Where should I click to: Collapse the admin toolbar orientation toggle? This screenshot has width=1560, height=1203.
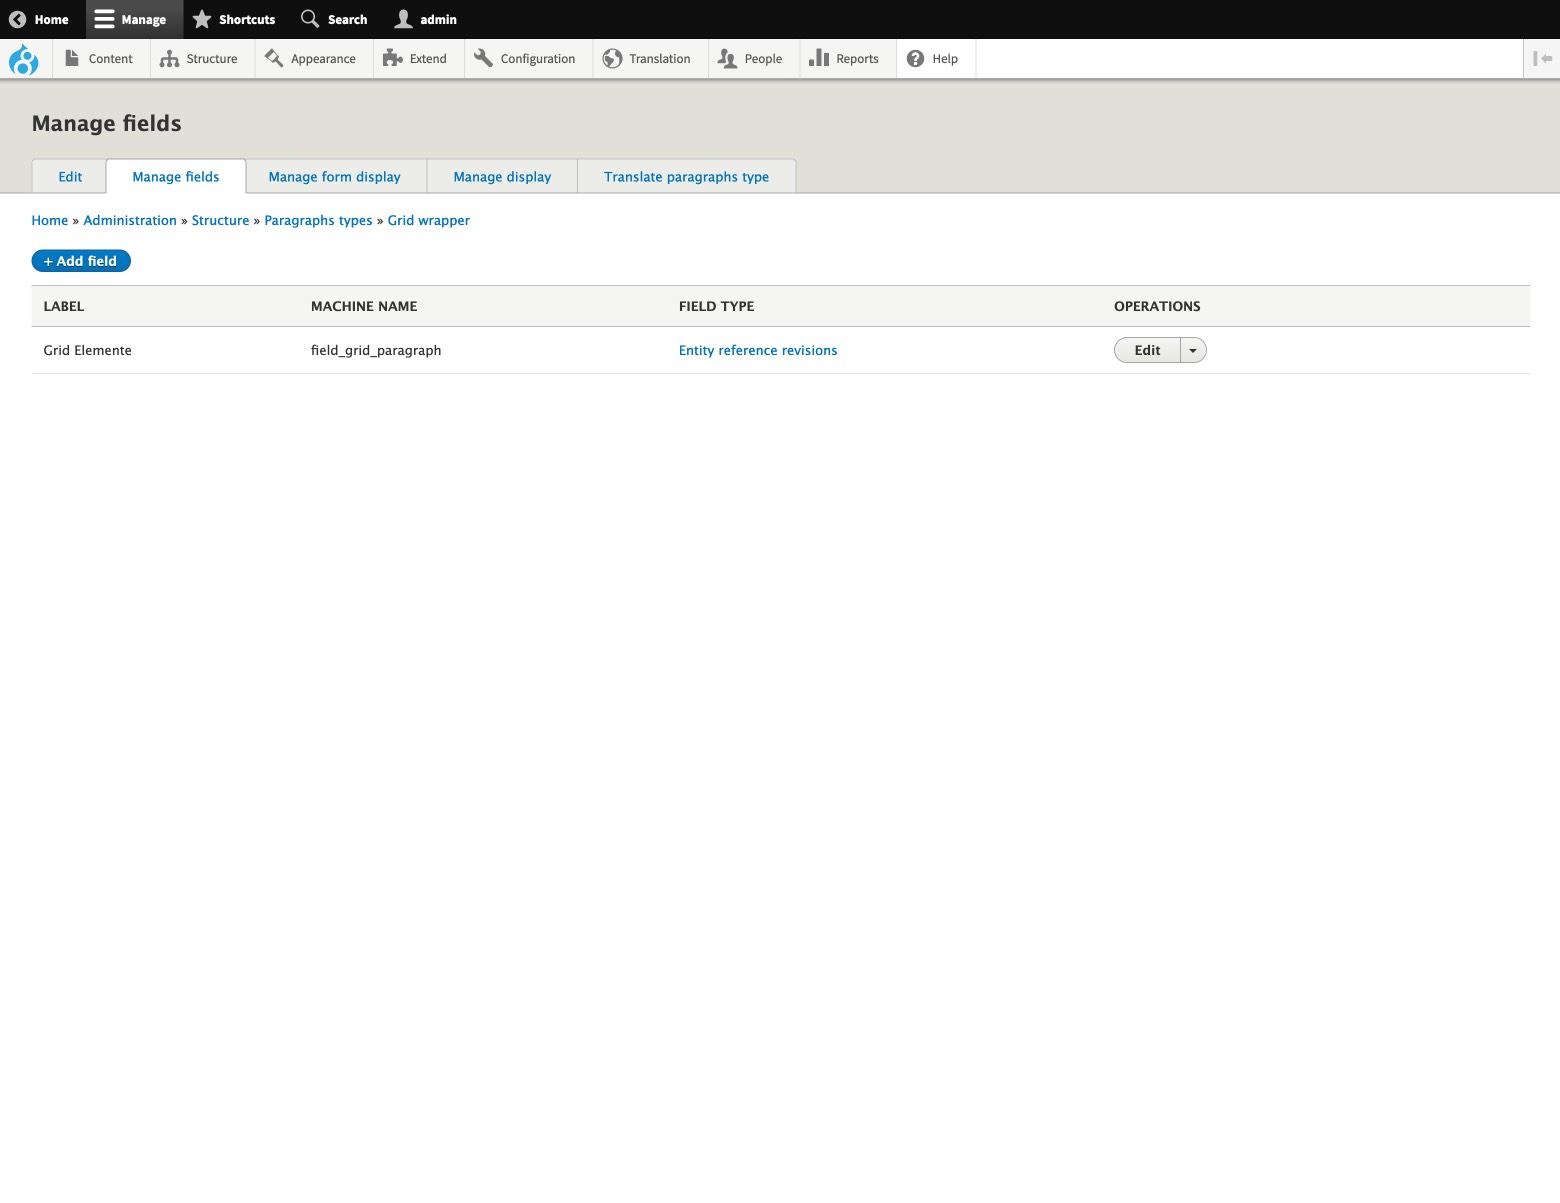click(x=1540, y=58)
